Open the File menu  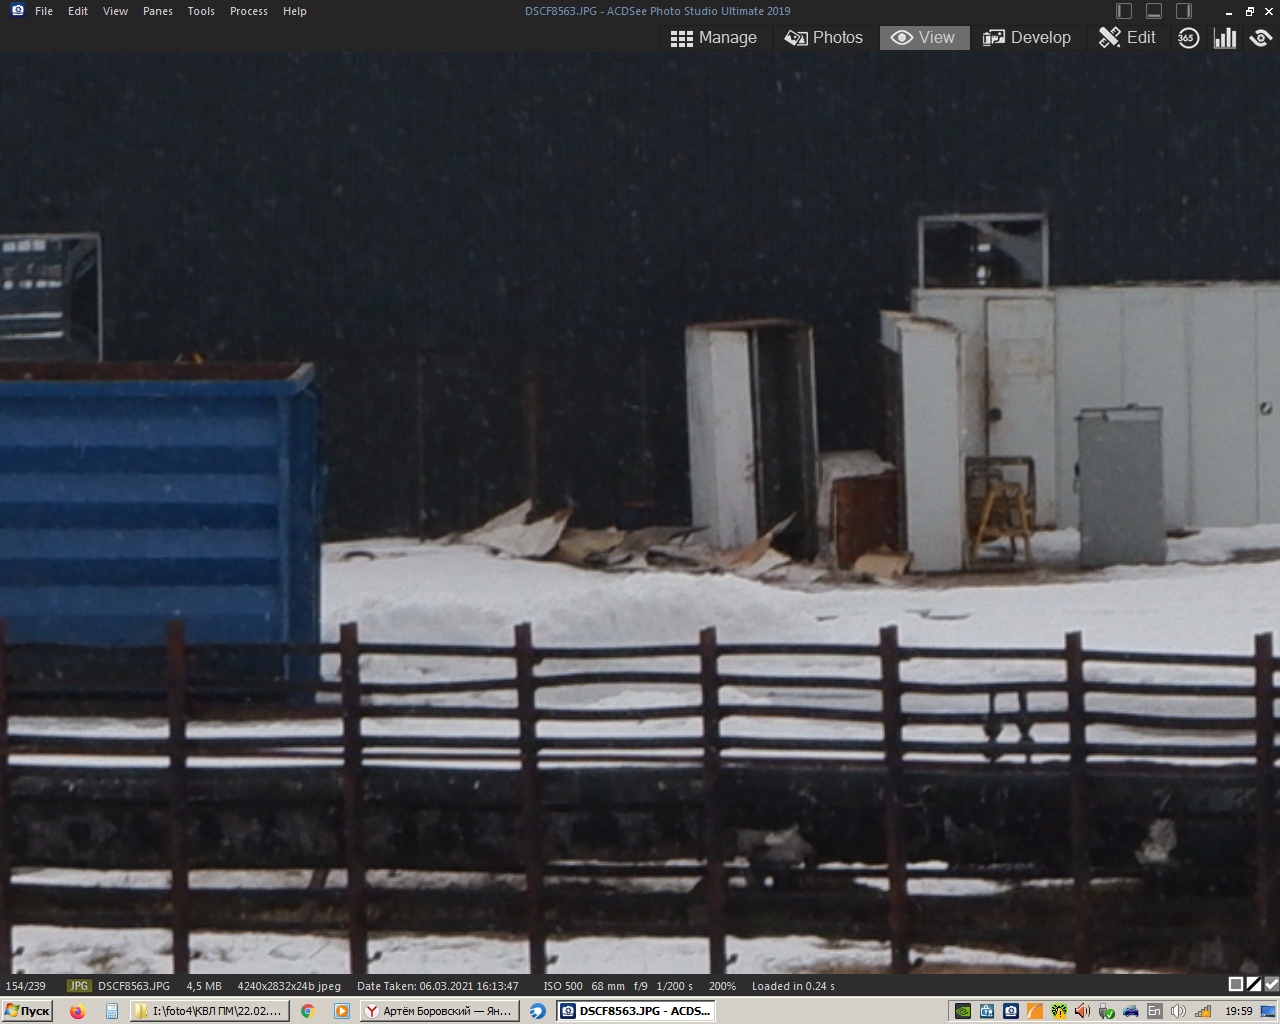44,11
